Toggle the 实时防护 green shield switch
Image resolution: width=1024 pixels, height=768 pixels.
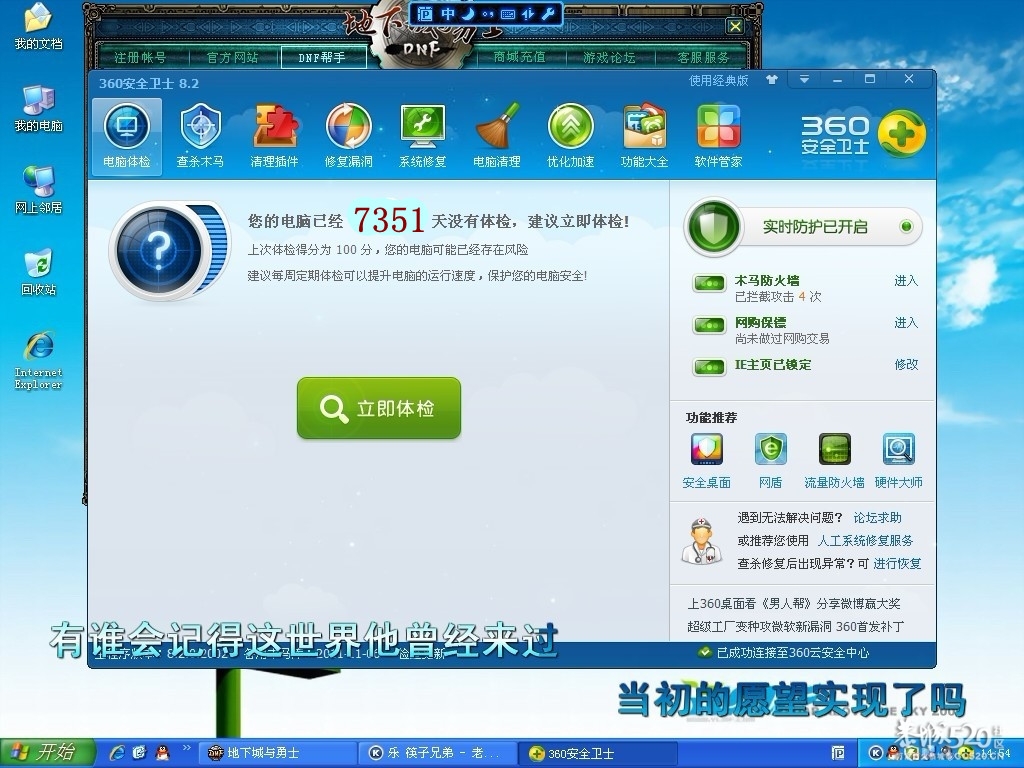[713, 227]
